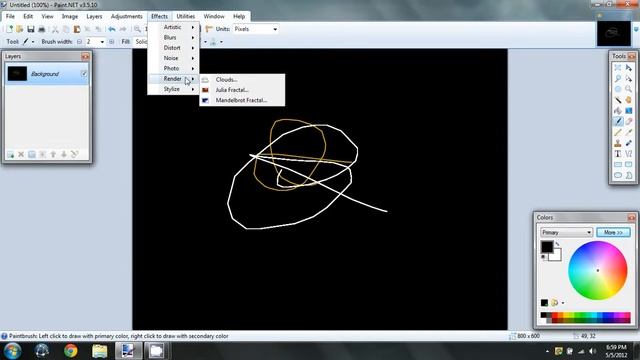Open the Primary color selector dropdown
Screen dimensions: 640x360
(566, 232)
